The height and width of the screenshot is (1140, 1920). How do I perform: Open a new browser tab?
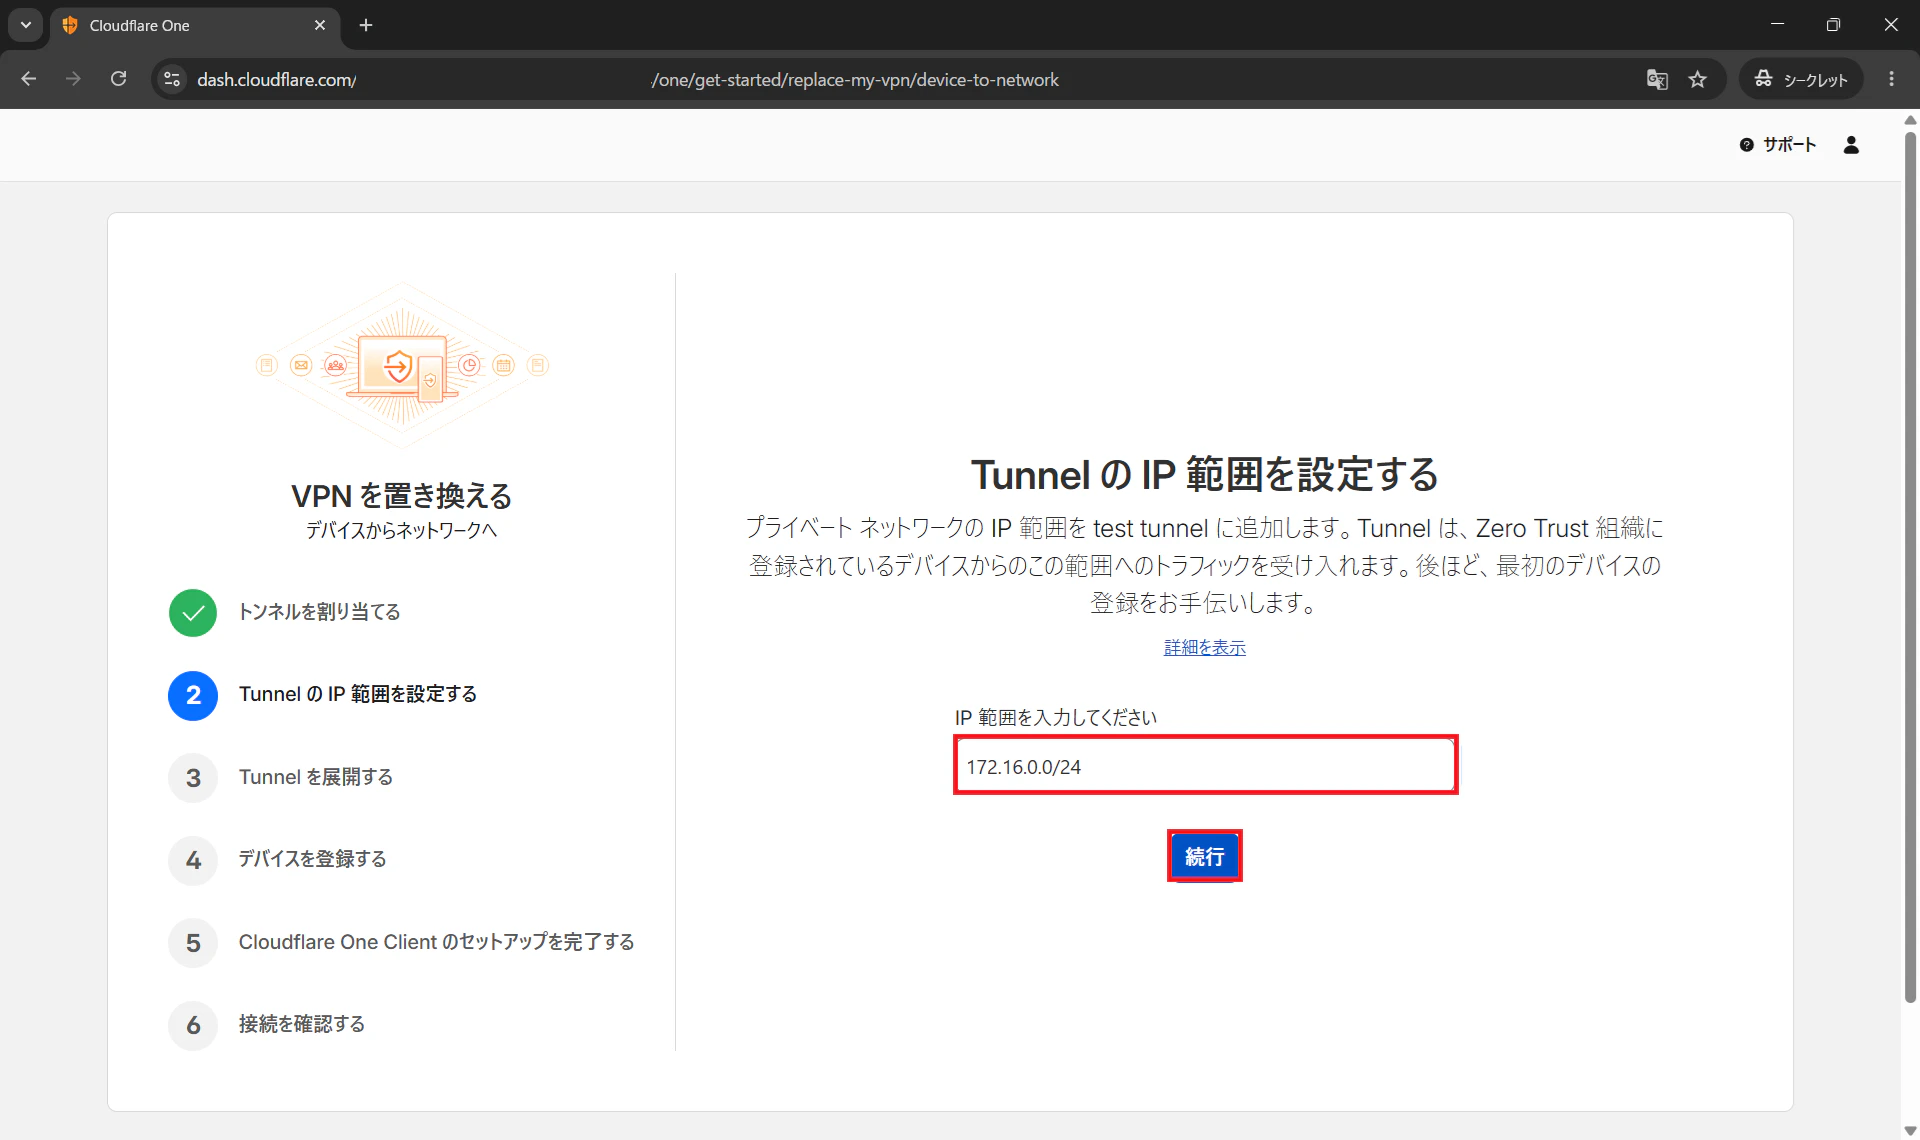point(366,25)
